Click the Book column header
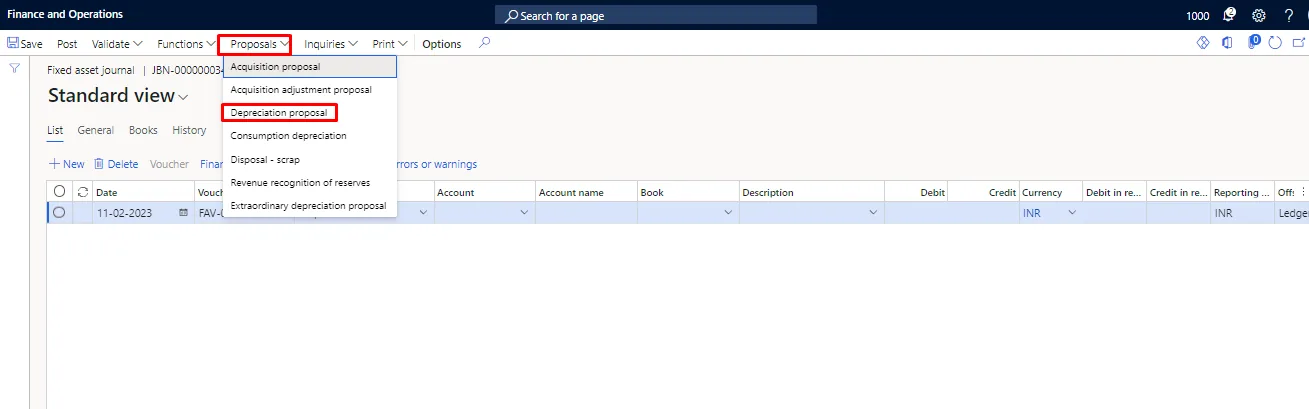1309x409 pixels. click(x=688, y=192)
